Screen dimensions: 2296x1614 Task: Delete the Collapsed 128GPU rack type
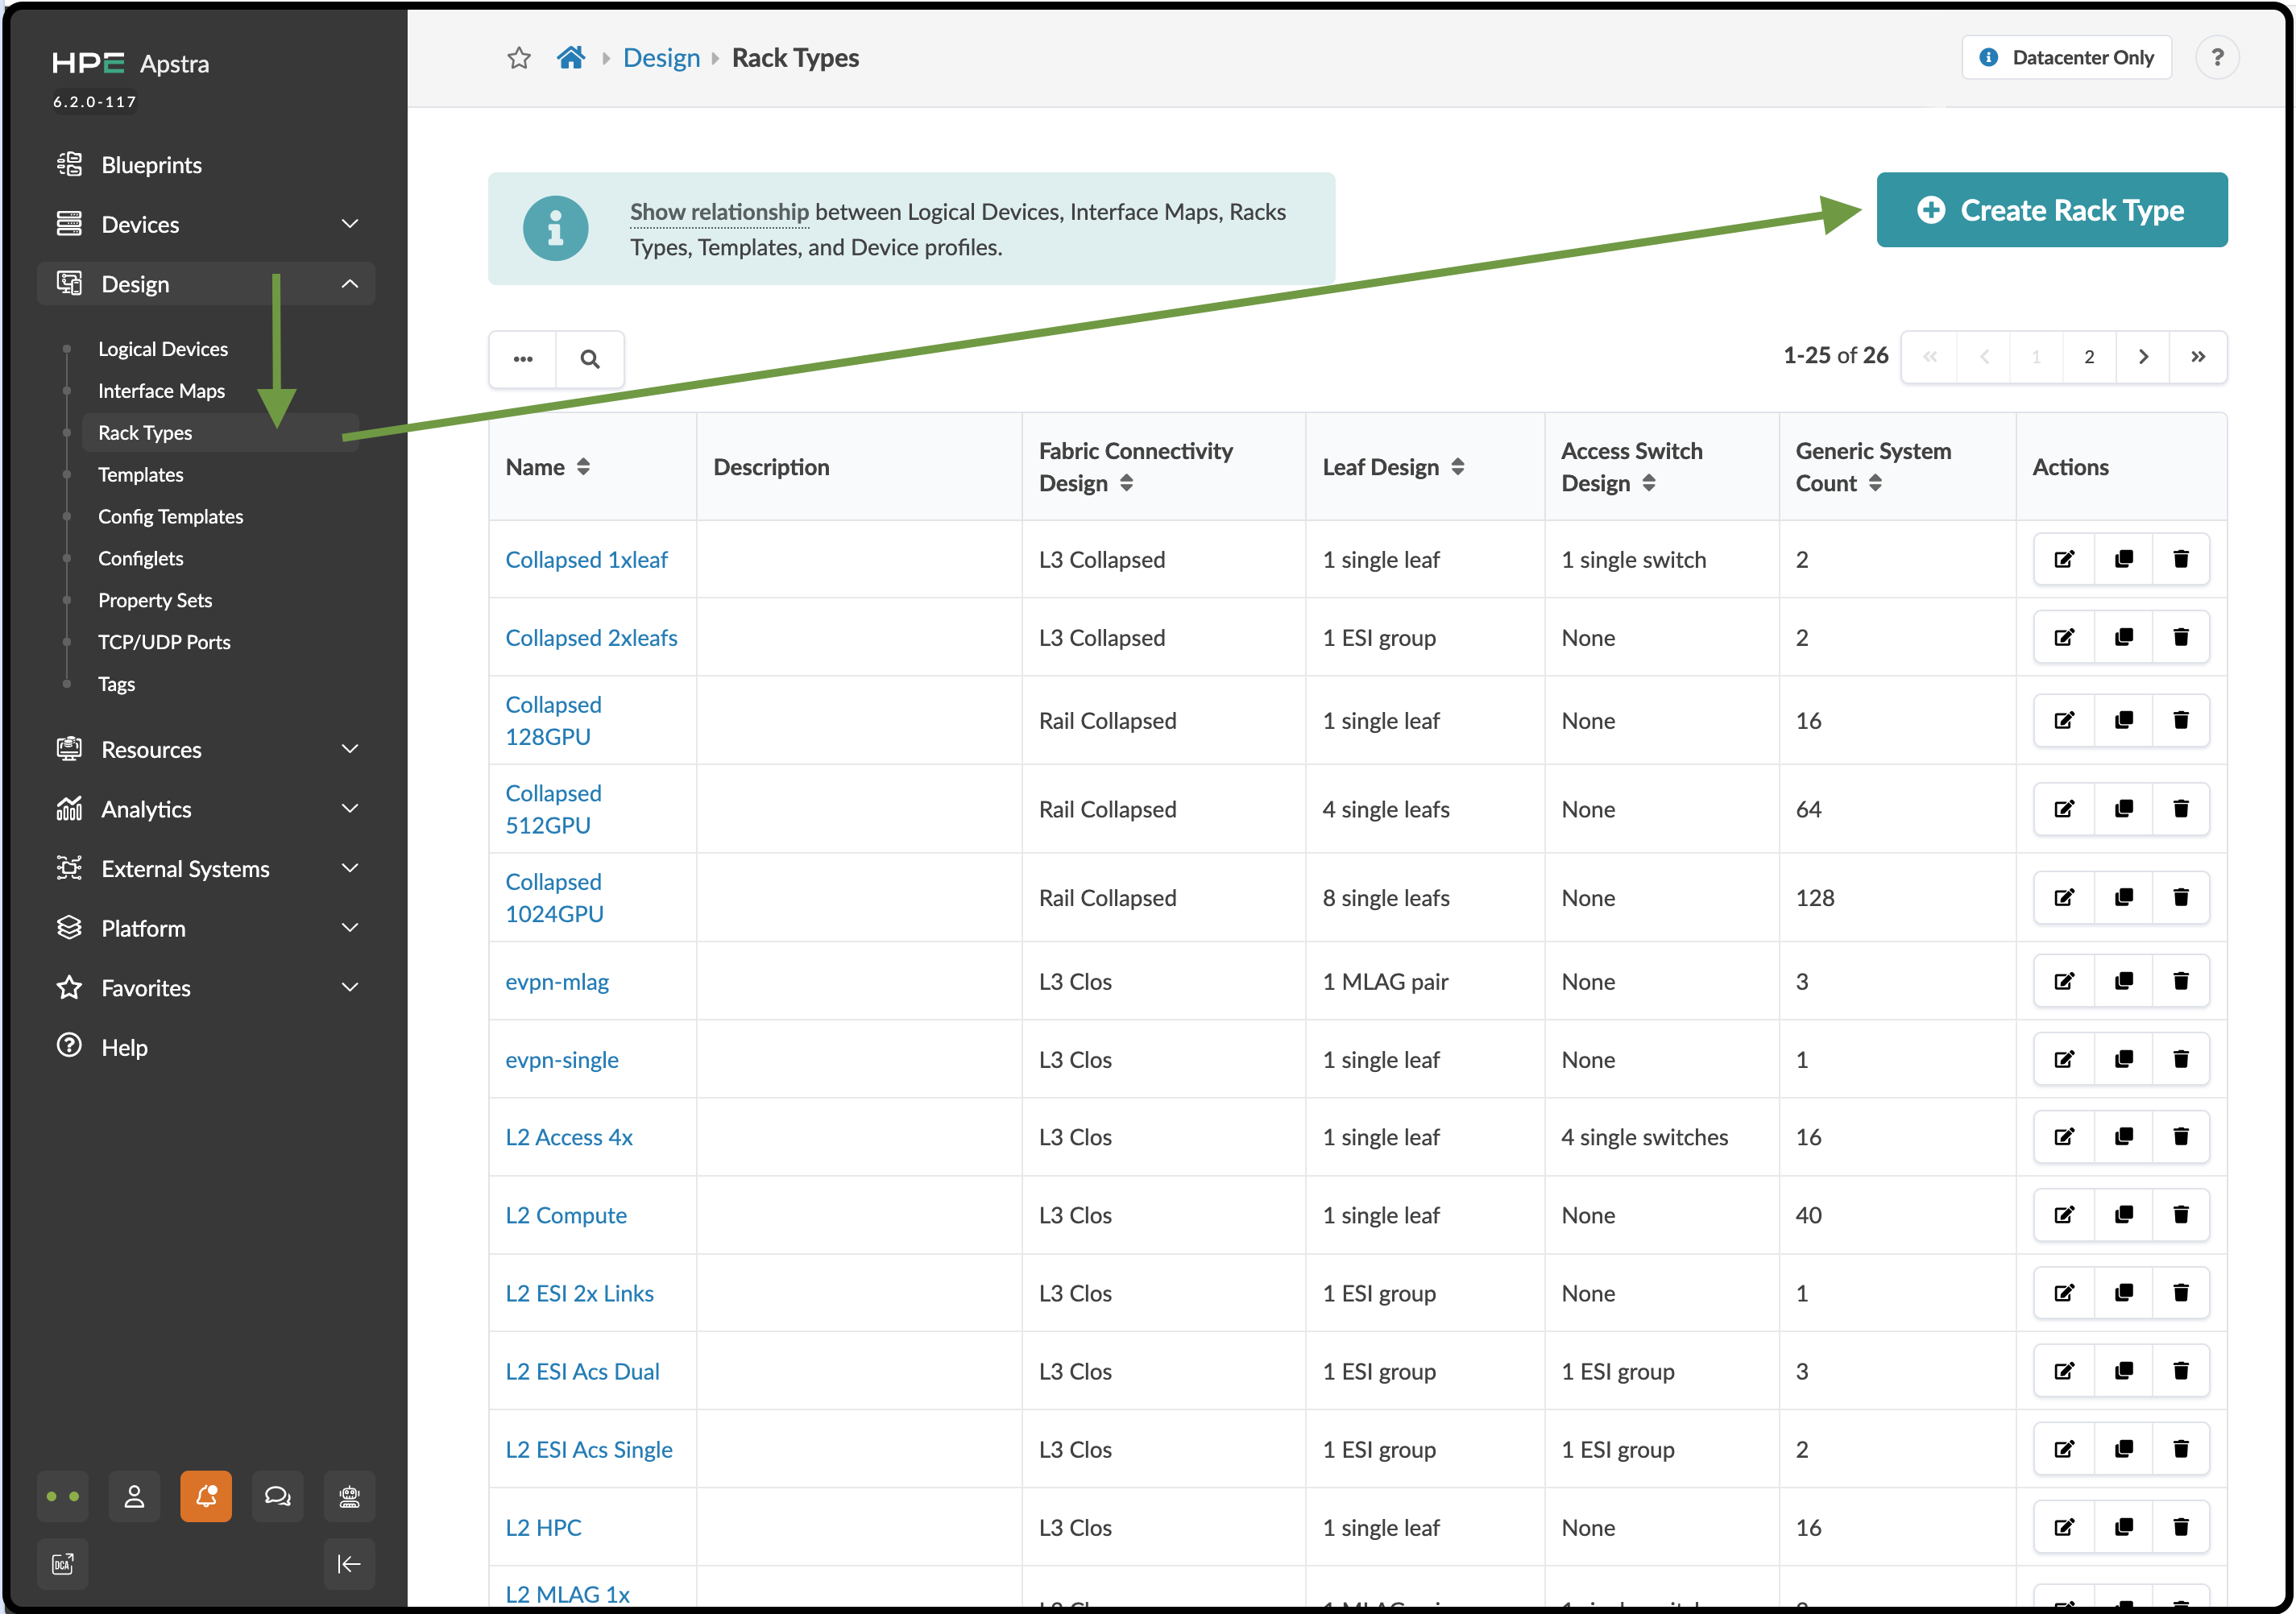(x=2180, y=720)
